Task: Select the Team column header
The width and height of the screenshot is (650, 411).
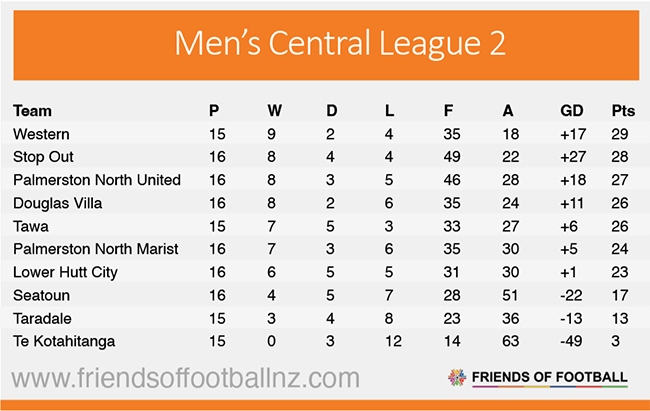Action: pos(32,111)
